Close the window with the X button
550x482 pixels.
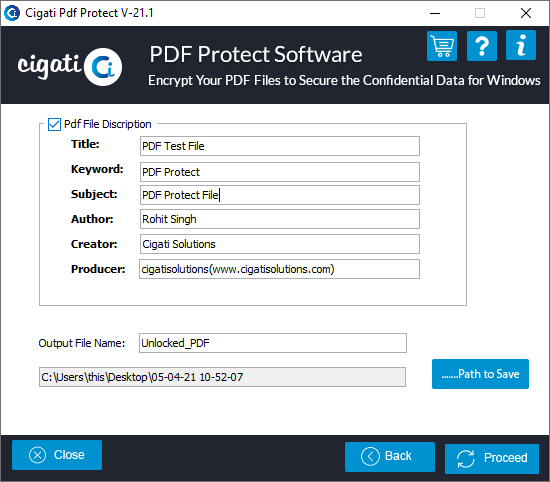525,13
